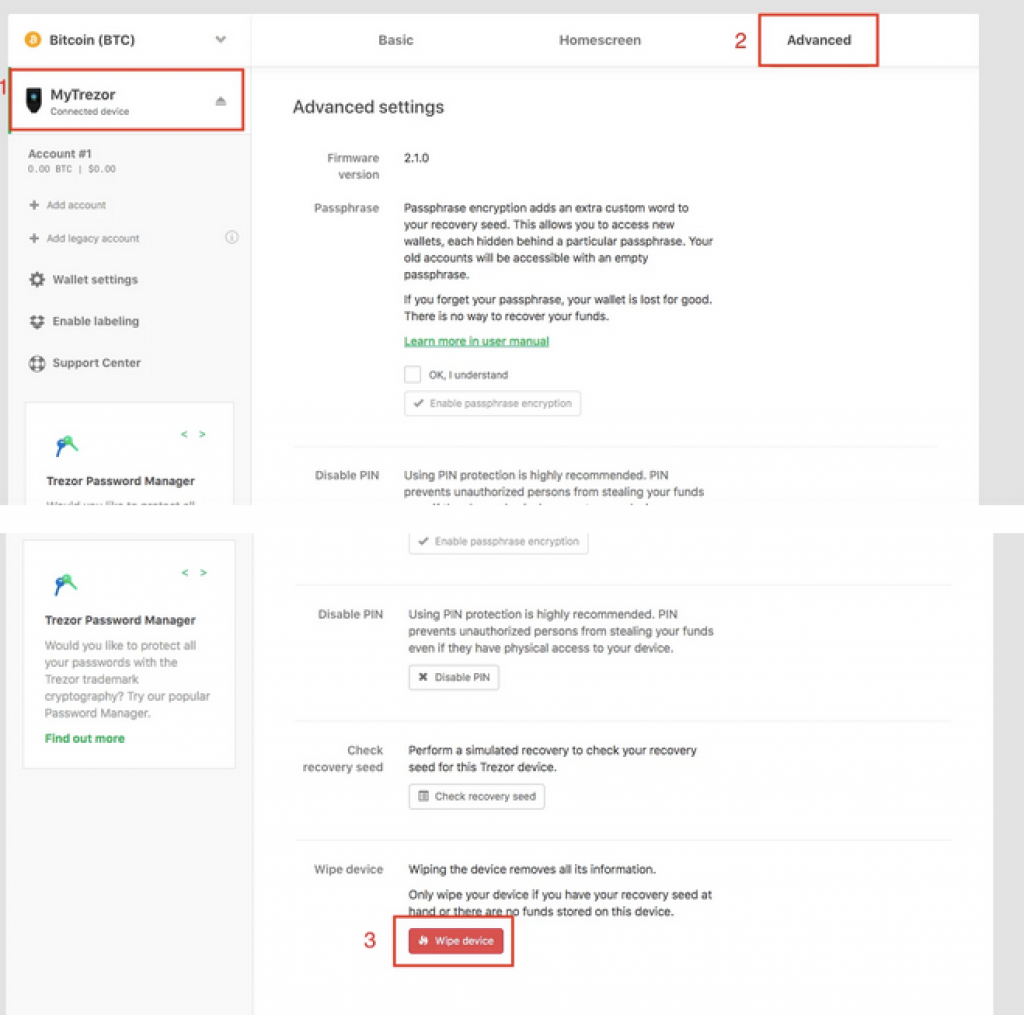Click the eject icon beside MyTrezor
Image resolution: width=1024 pixels, height=1015 pixels.
point(221,101)
